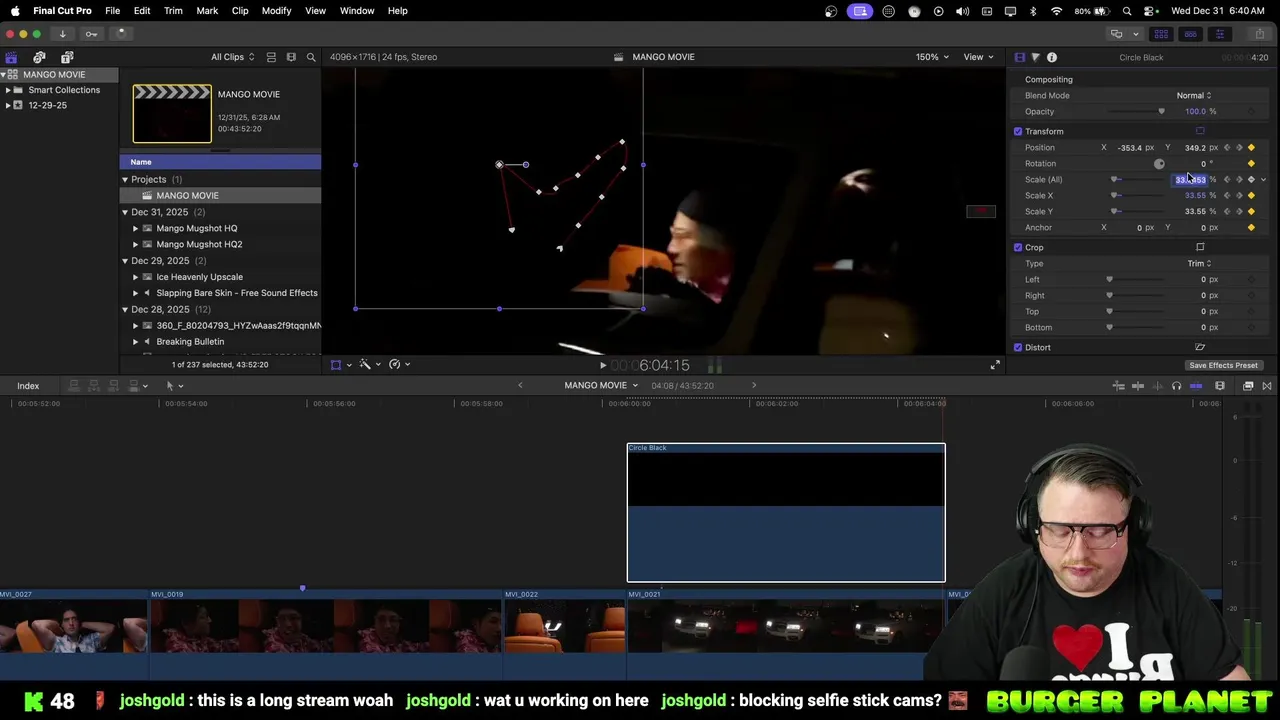Adjust the Scale X slider handle
Image resolution: width=1280 pixels, height=720 pixels.
(x=1114, y=195)
